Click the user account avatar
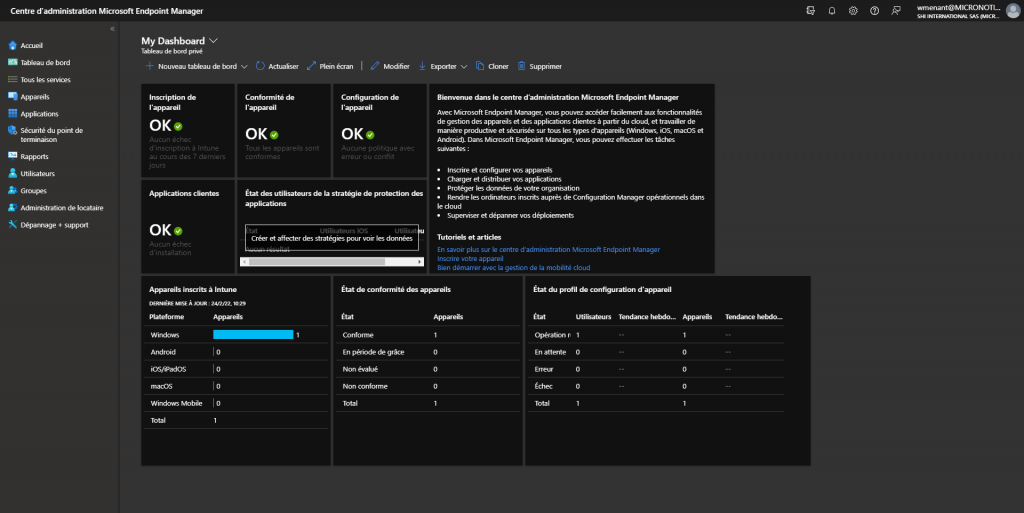 [1012, 10]
